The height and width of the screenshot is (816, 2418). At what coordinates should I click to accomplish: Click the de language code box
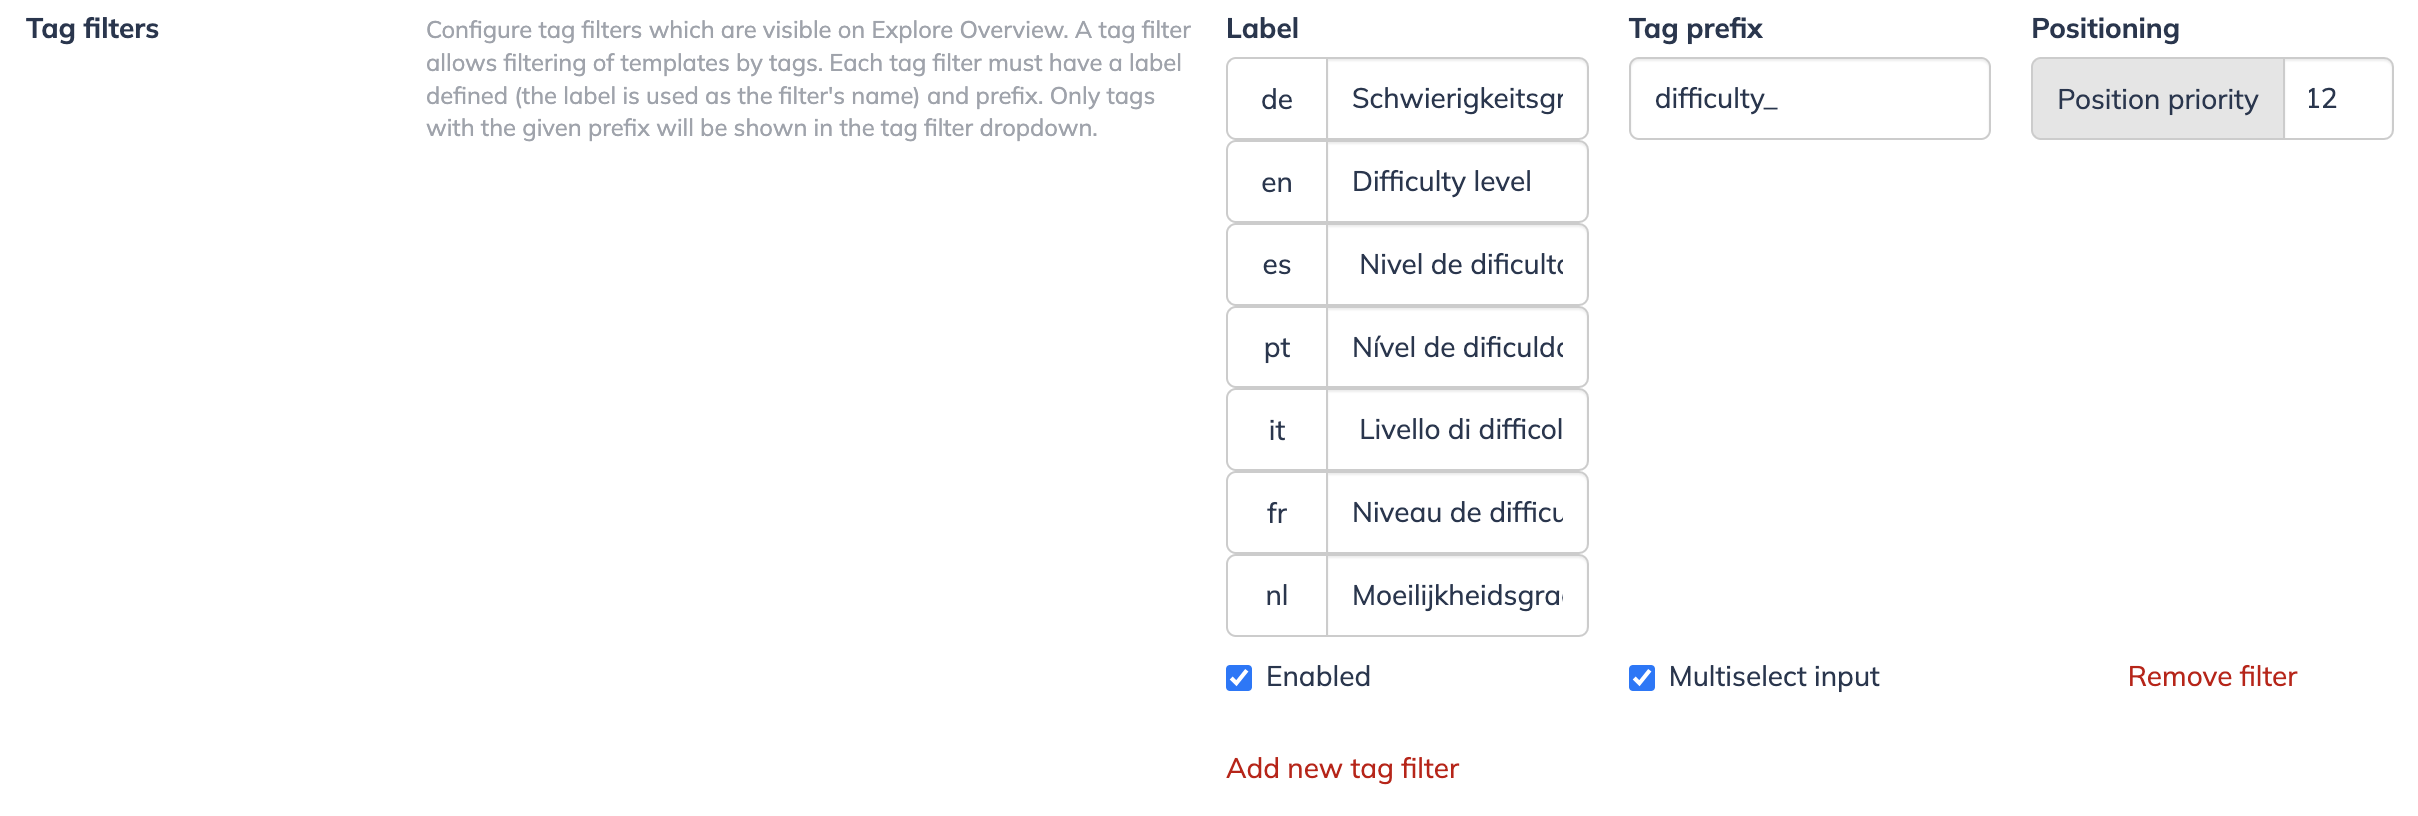pos(1277,99)
